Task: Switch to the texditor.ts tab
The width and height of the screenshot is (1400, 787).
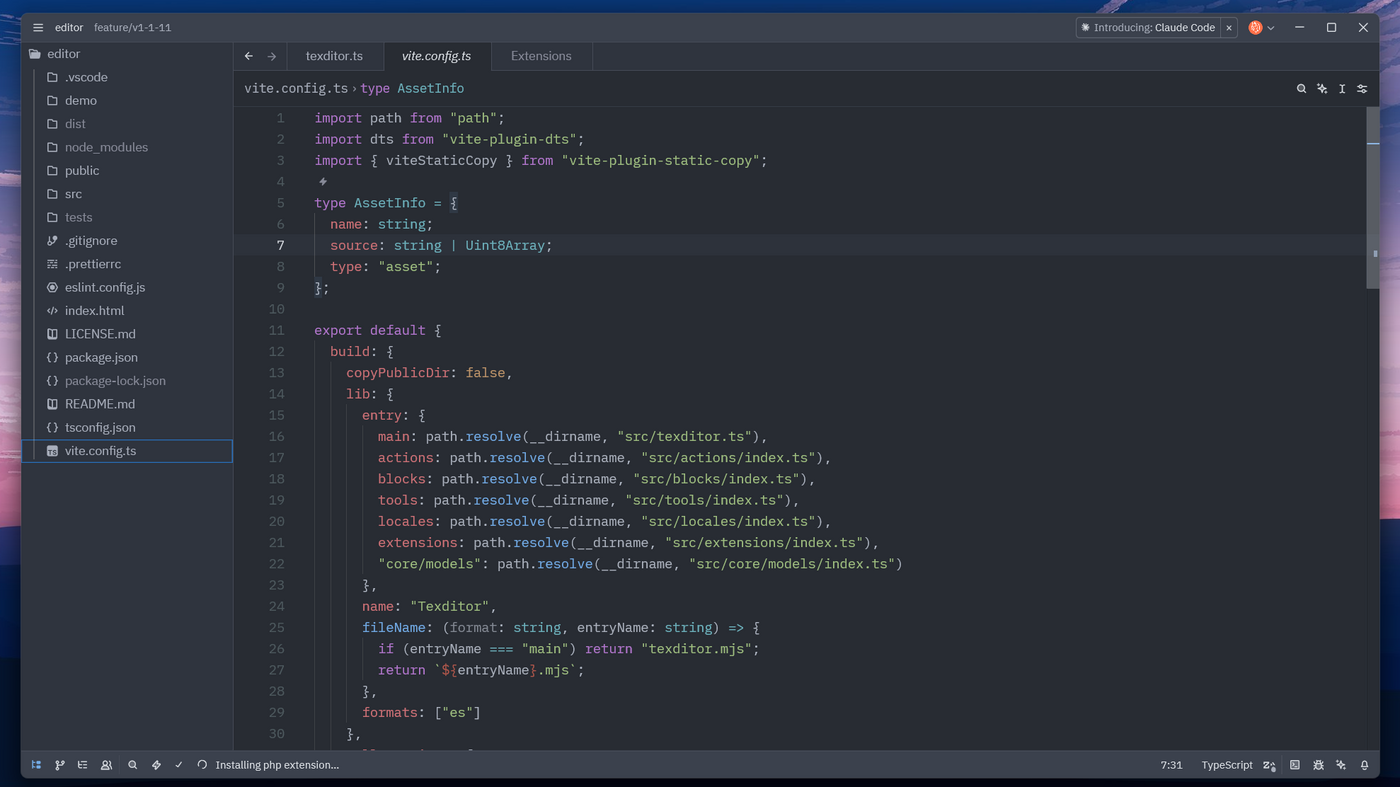Action: click(334, 56)
